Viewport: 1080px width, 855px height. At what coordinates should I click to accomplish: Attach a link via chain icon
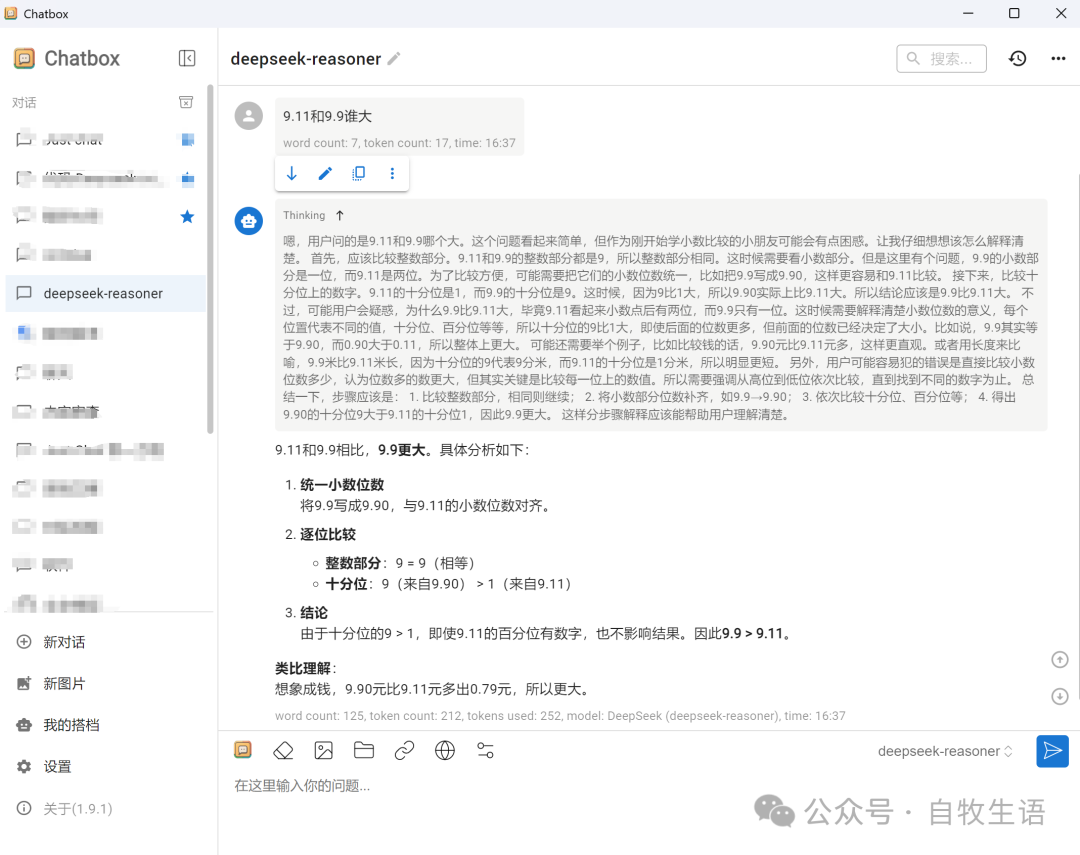coord(404,750)
